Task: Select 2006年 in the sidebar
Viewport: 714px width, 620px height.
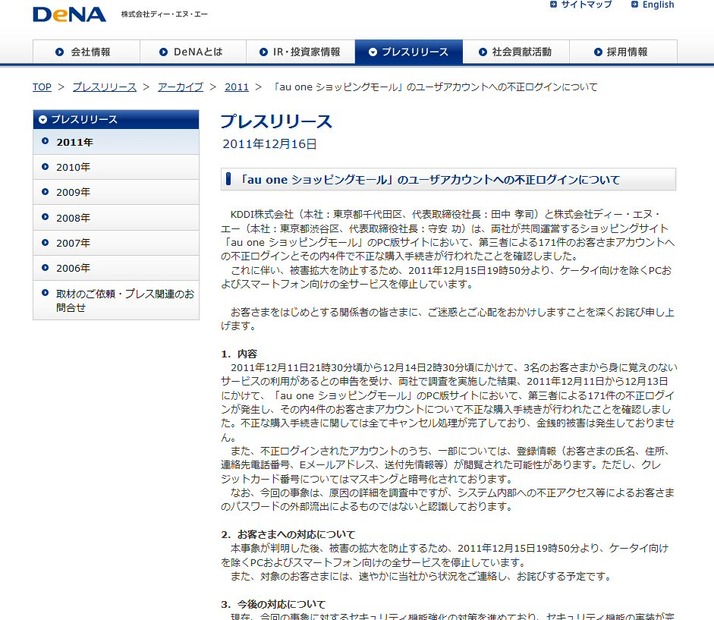Action: (x=116, y=268)
